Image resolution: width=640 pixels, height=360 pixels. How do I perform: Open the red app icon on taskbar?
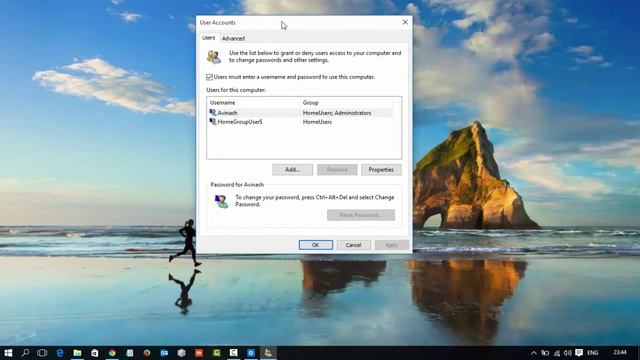pyautogui.click(x=199, y=353)
